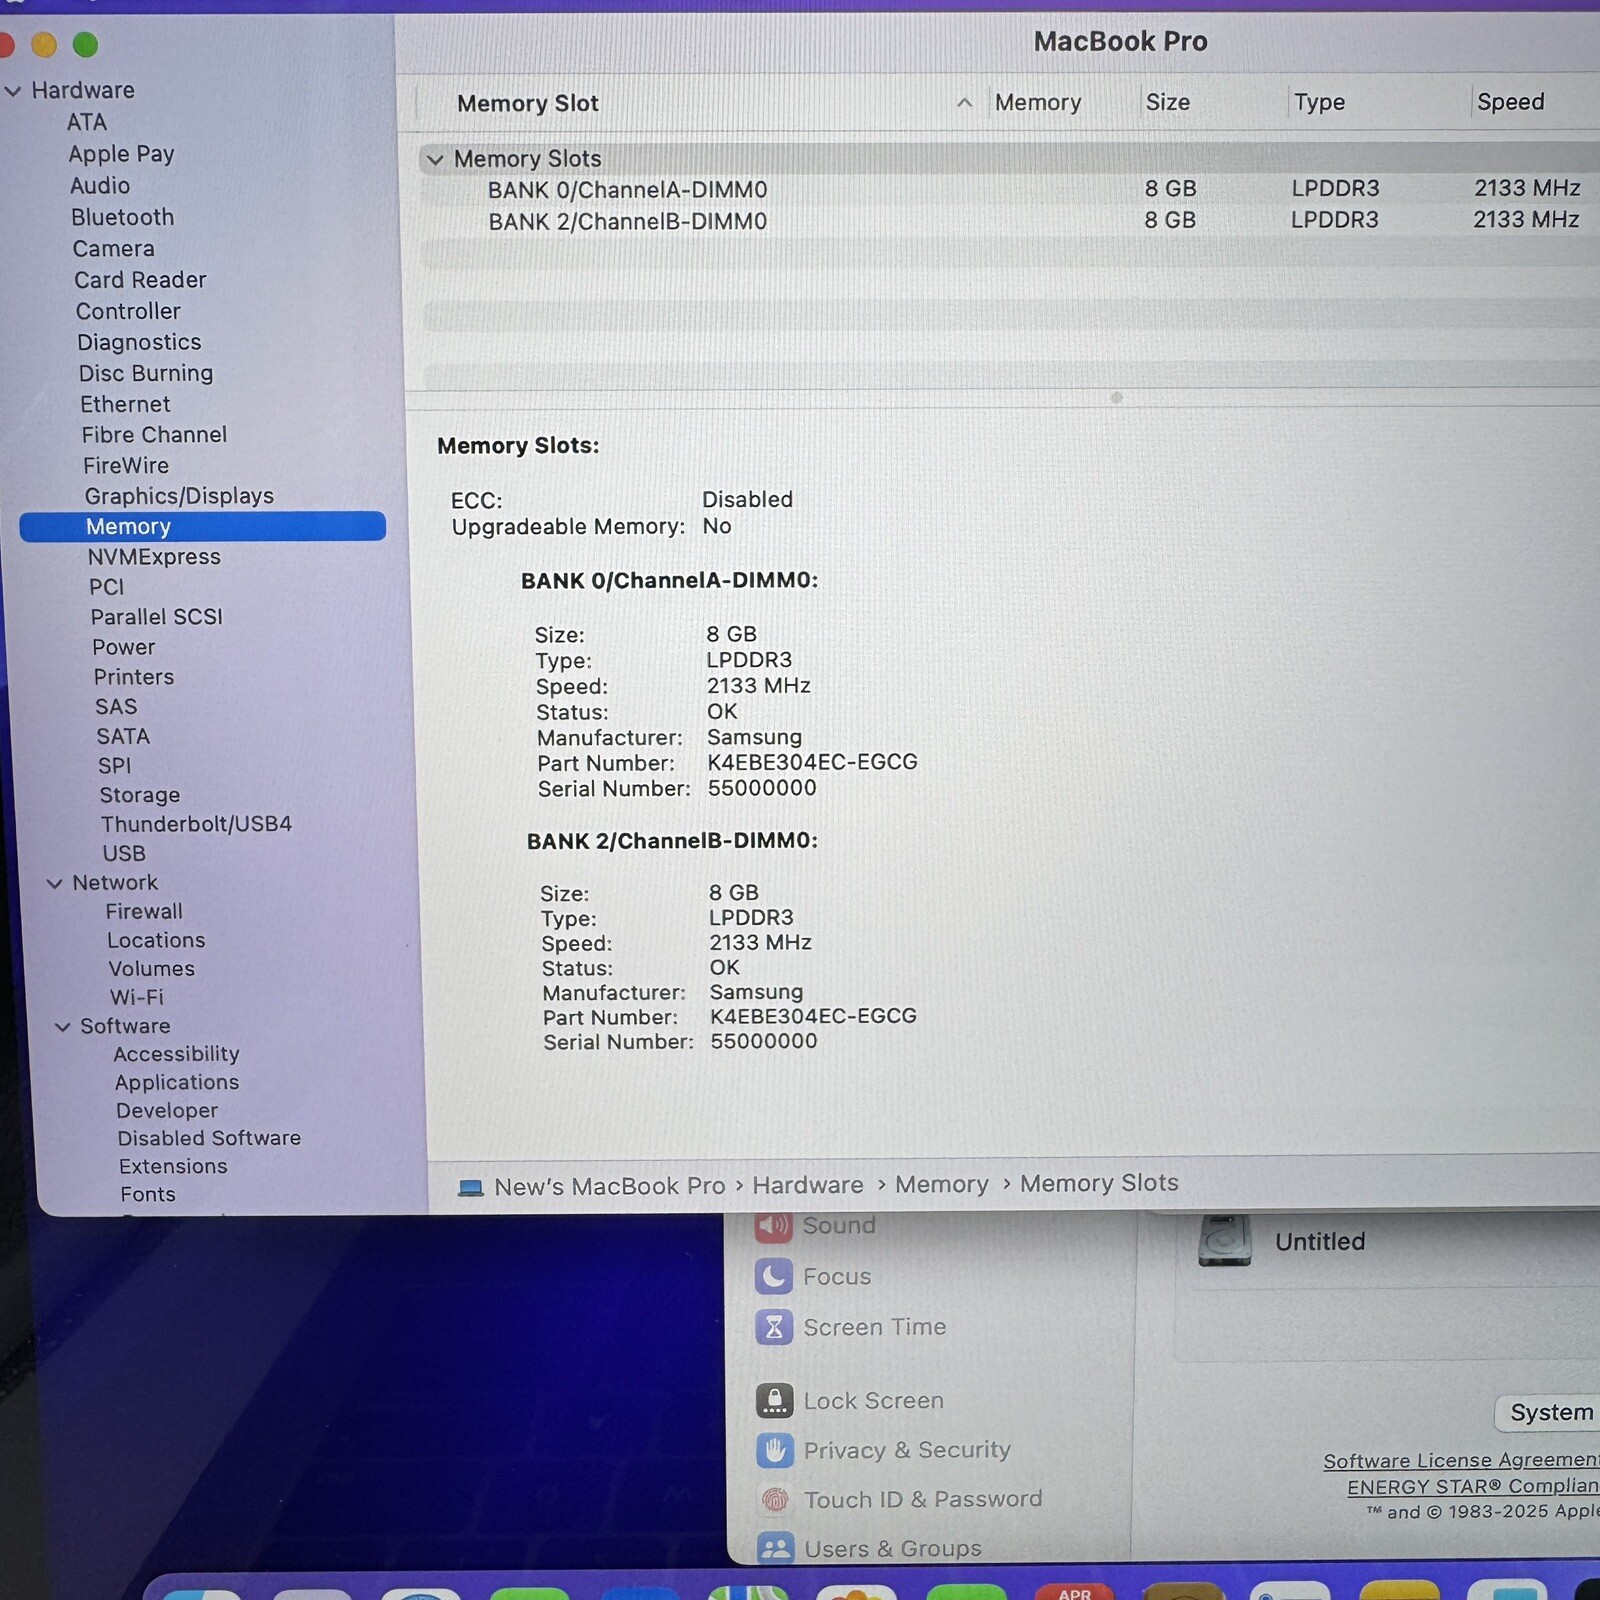Select Locations under Network
This screenshot has height=1600, width=1600.
point(156,941)
